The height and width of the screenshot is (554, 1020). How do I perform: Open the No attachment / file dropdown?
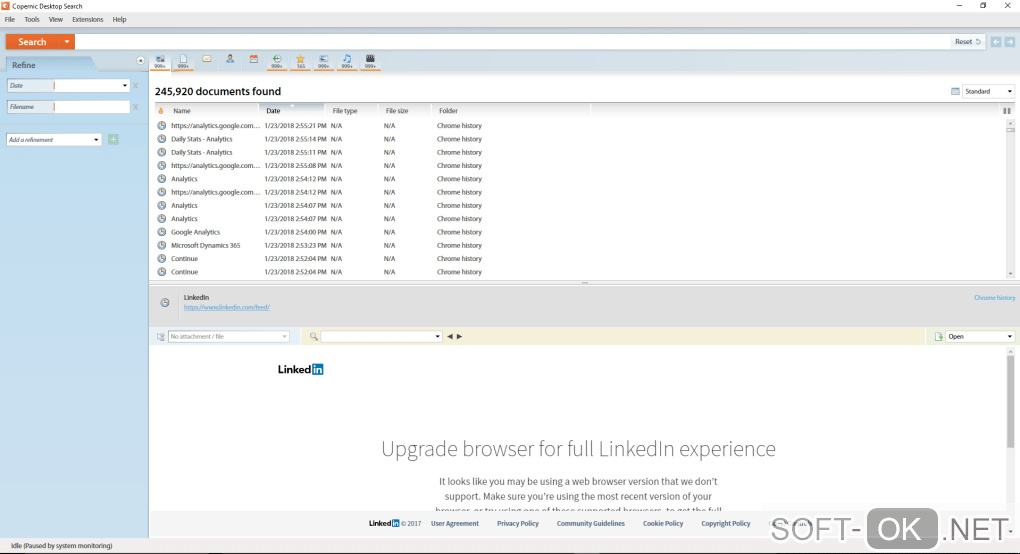point(284,337)
